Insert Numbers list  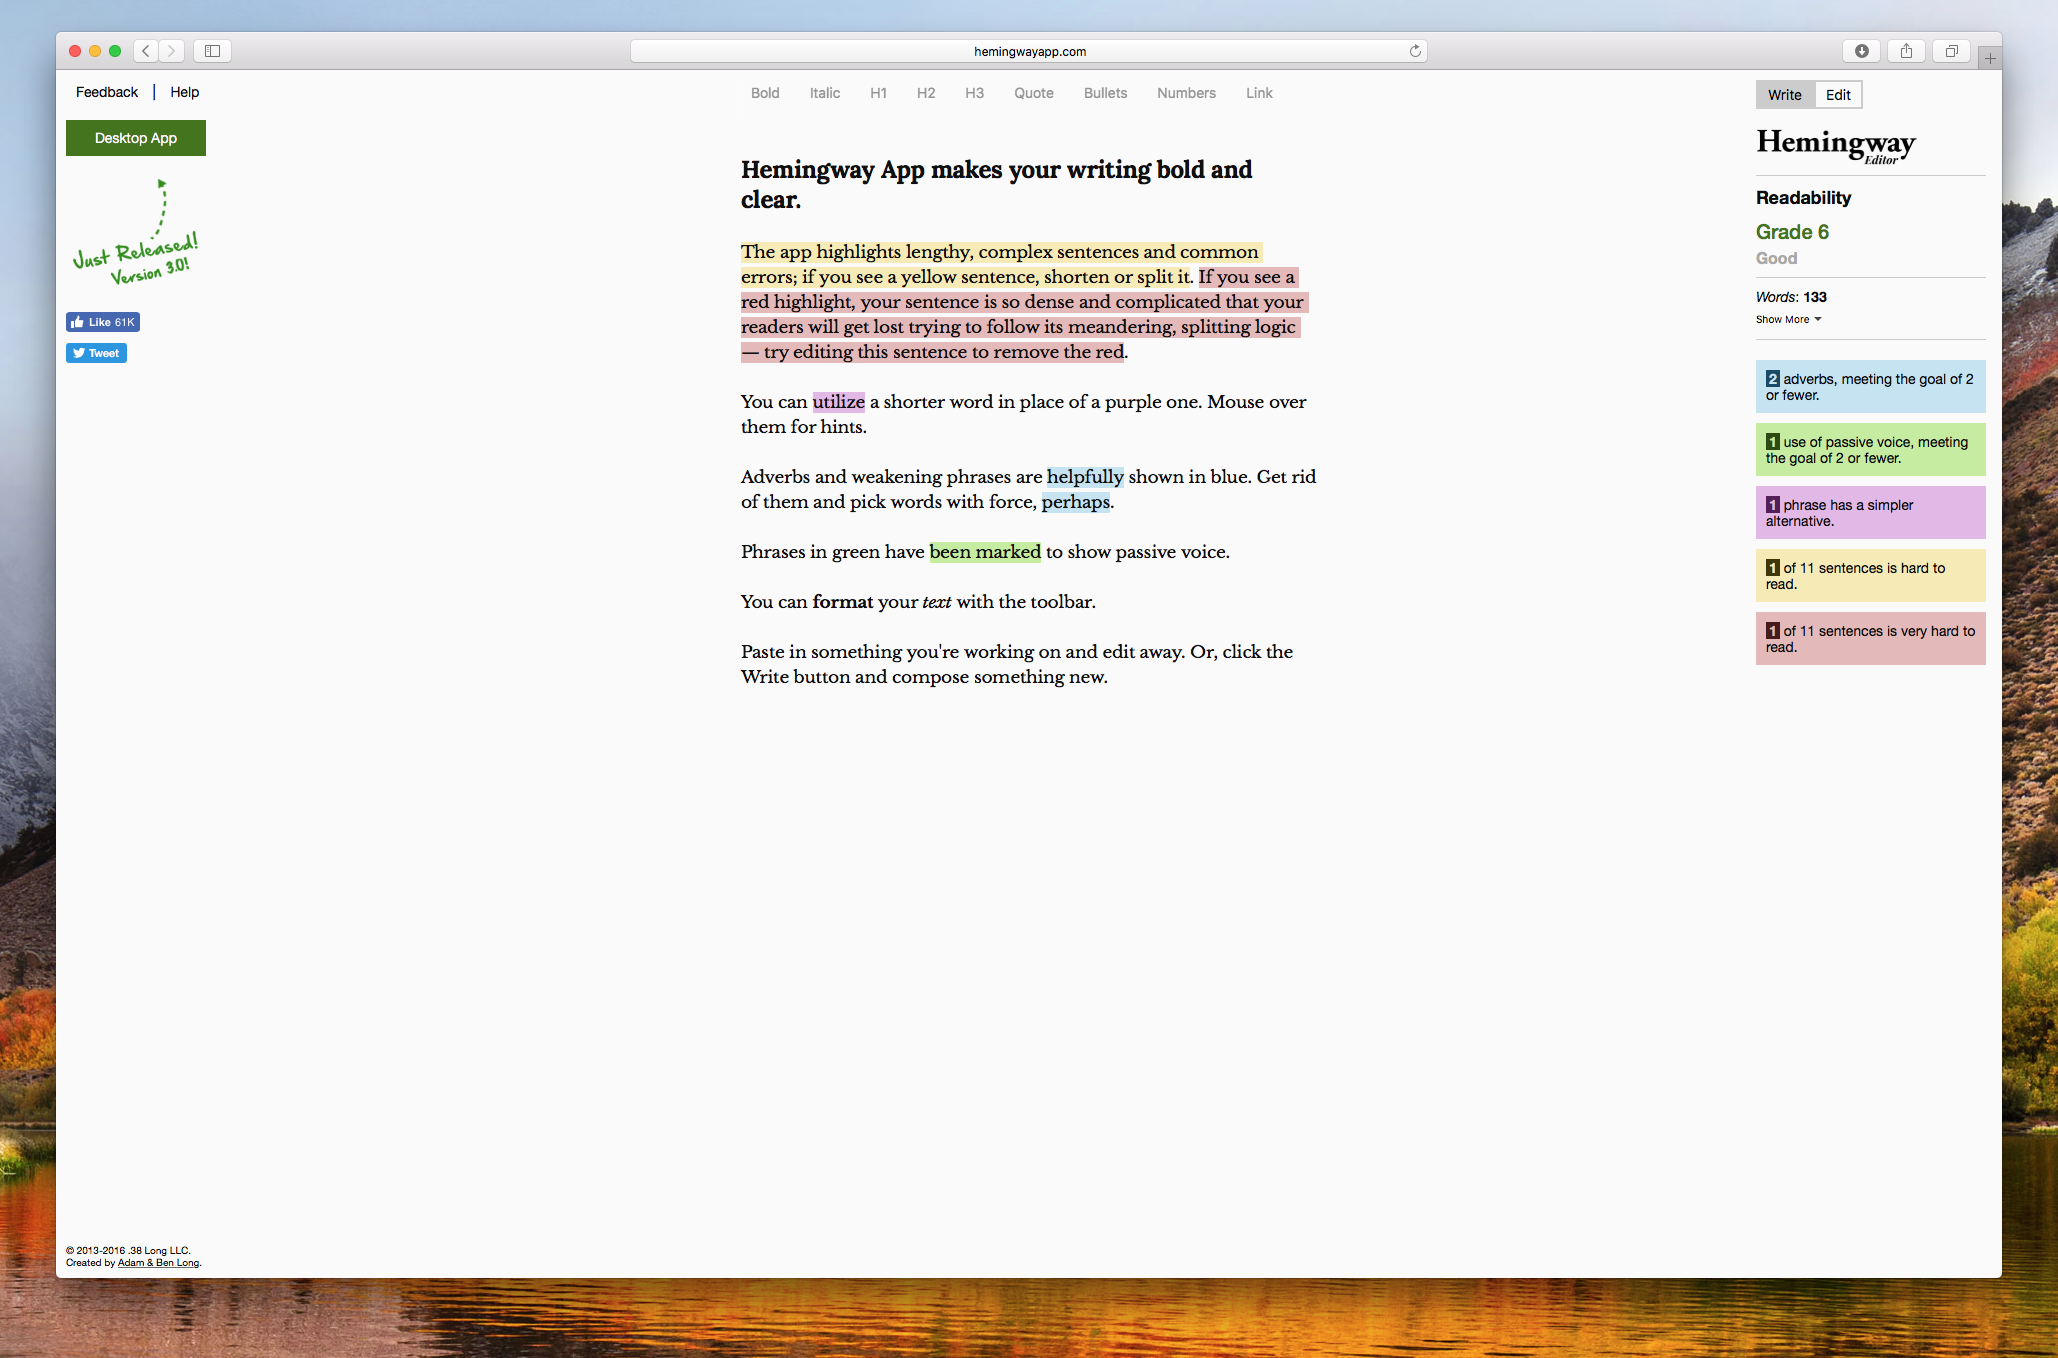[1186, 93]
